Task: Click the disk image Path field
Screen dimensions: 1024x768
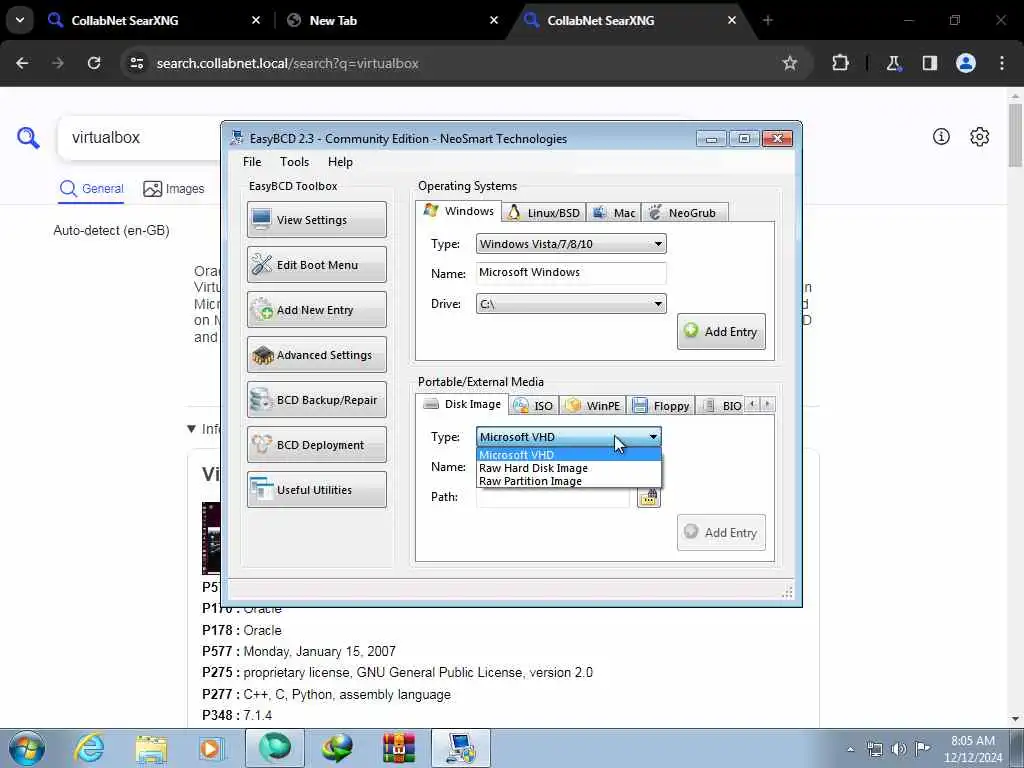Action: click(552, 498)
